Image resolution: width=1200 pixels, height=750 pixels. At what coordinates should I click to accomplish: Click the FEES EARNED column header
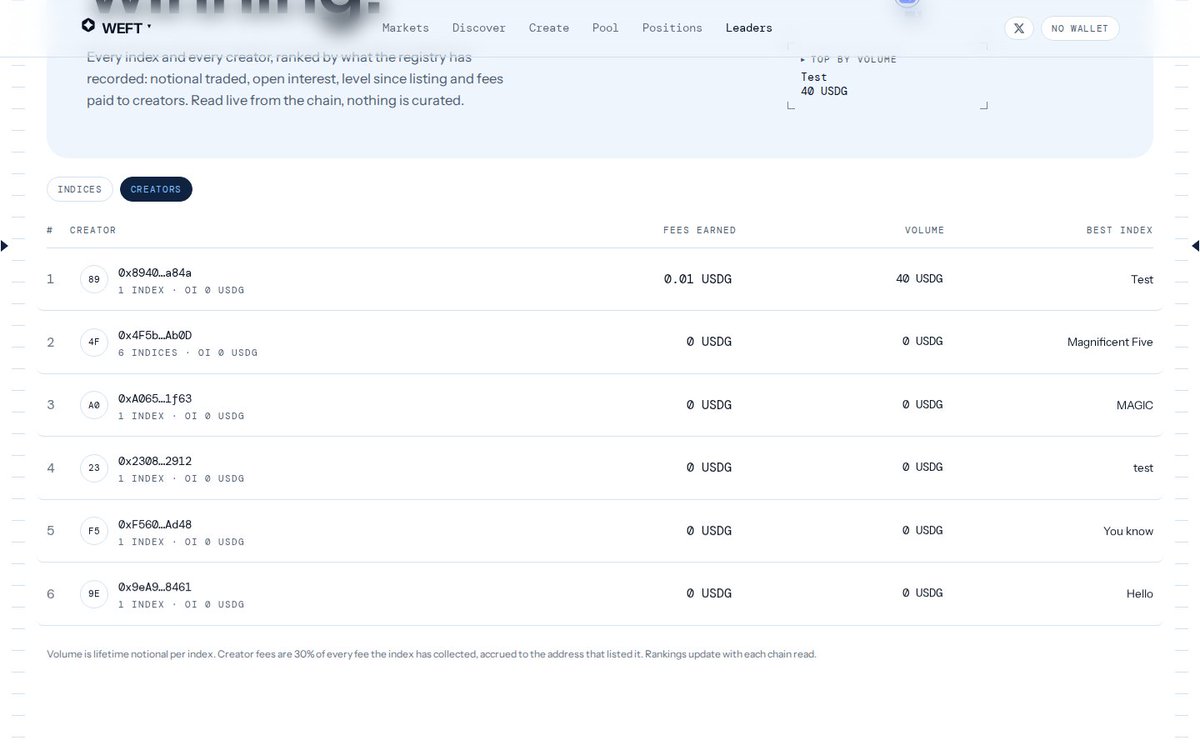(699, 230)
